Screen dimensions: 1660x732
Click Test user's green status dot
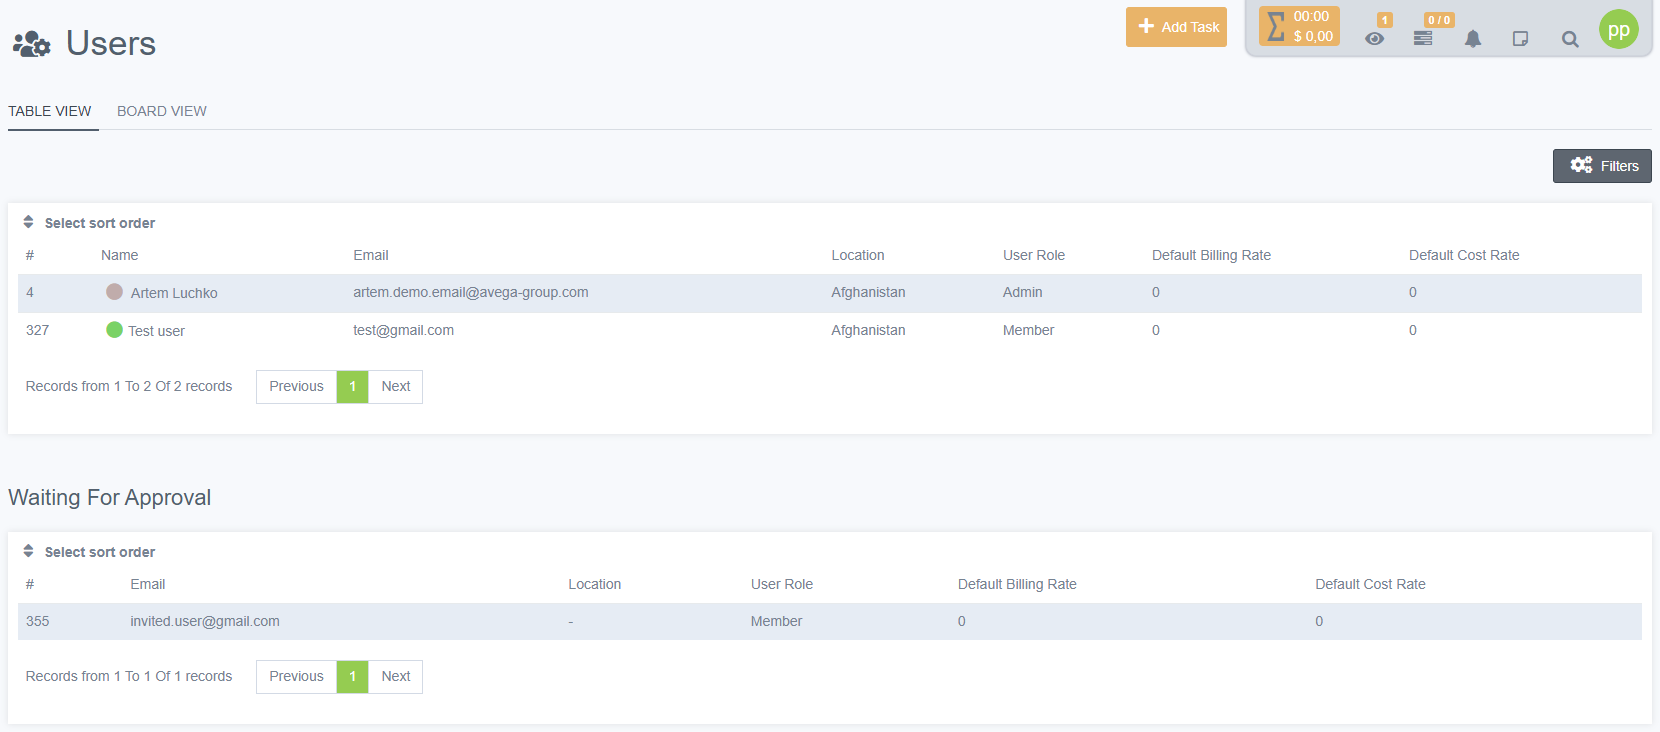114,330
